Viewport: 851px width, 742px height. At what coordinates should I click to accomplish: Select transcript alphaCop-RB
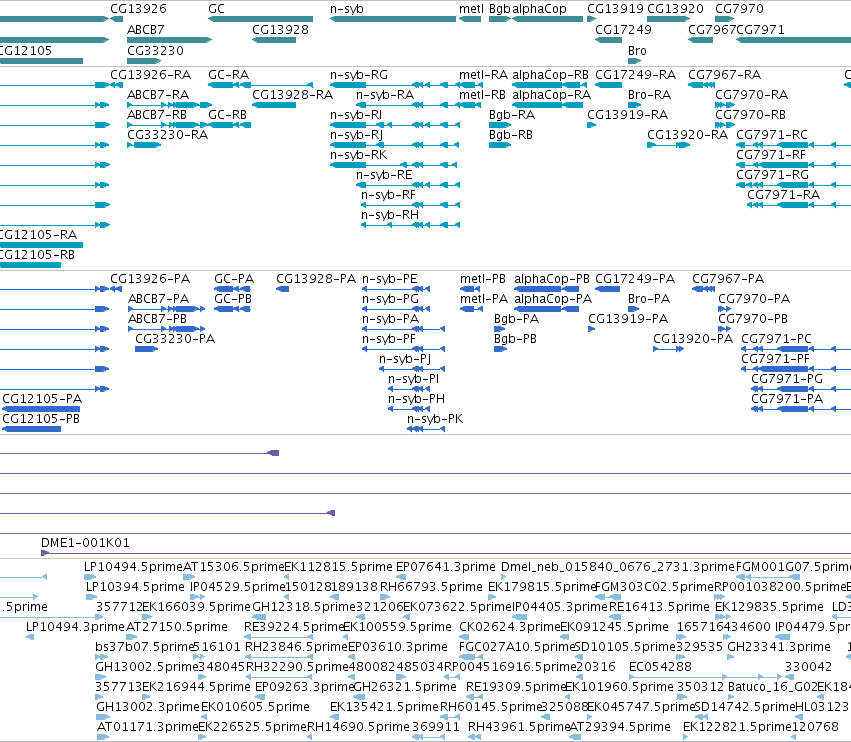(550, 74)
